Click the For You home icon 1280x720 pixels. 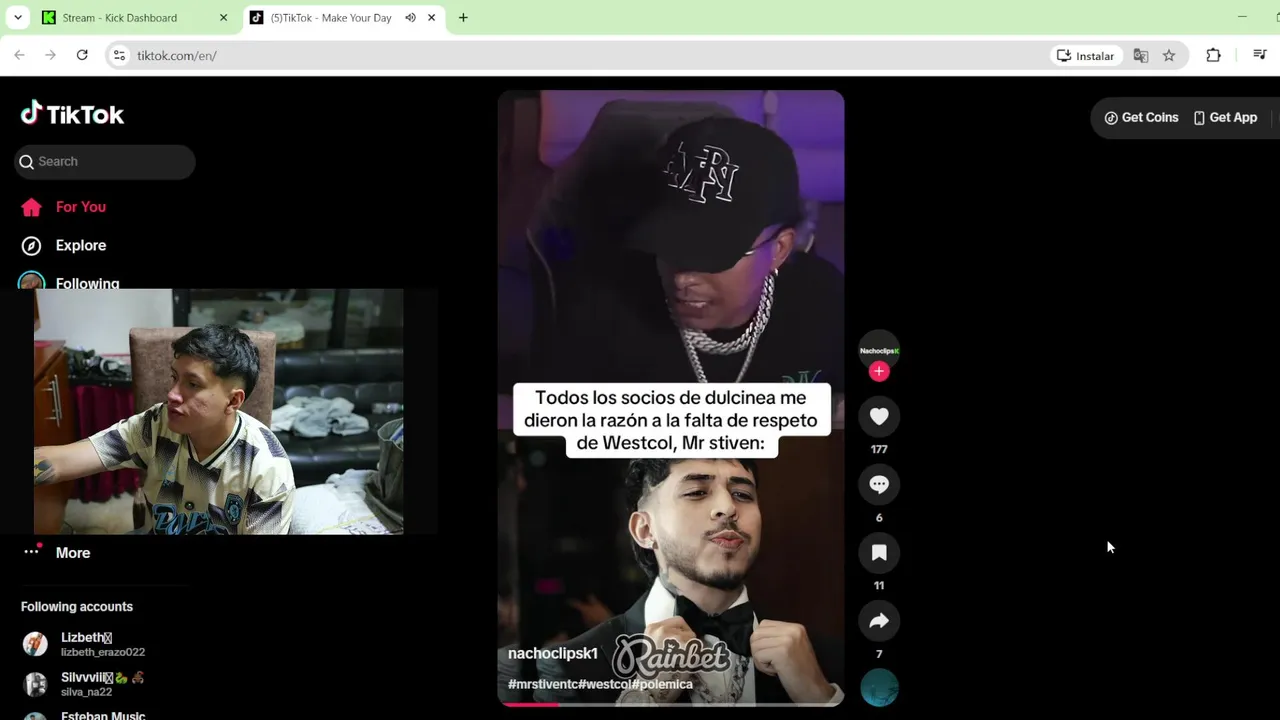(x=32, y=207)
